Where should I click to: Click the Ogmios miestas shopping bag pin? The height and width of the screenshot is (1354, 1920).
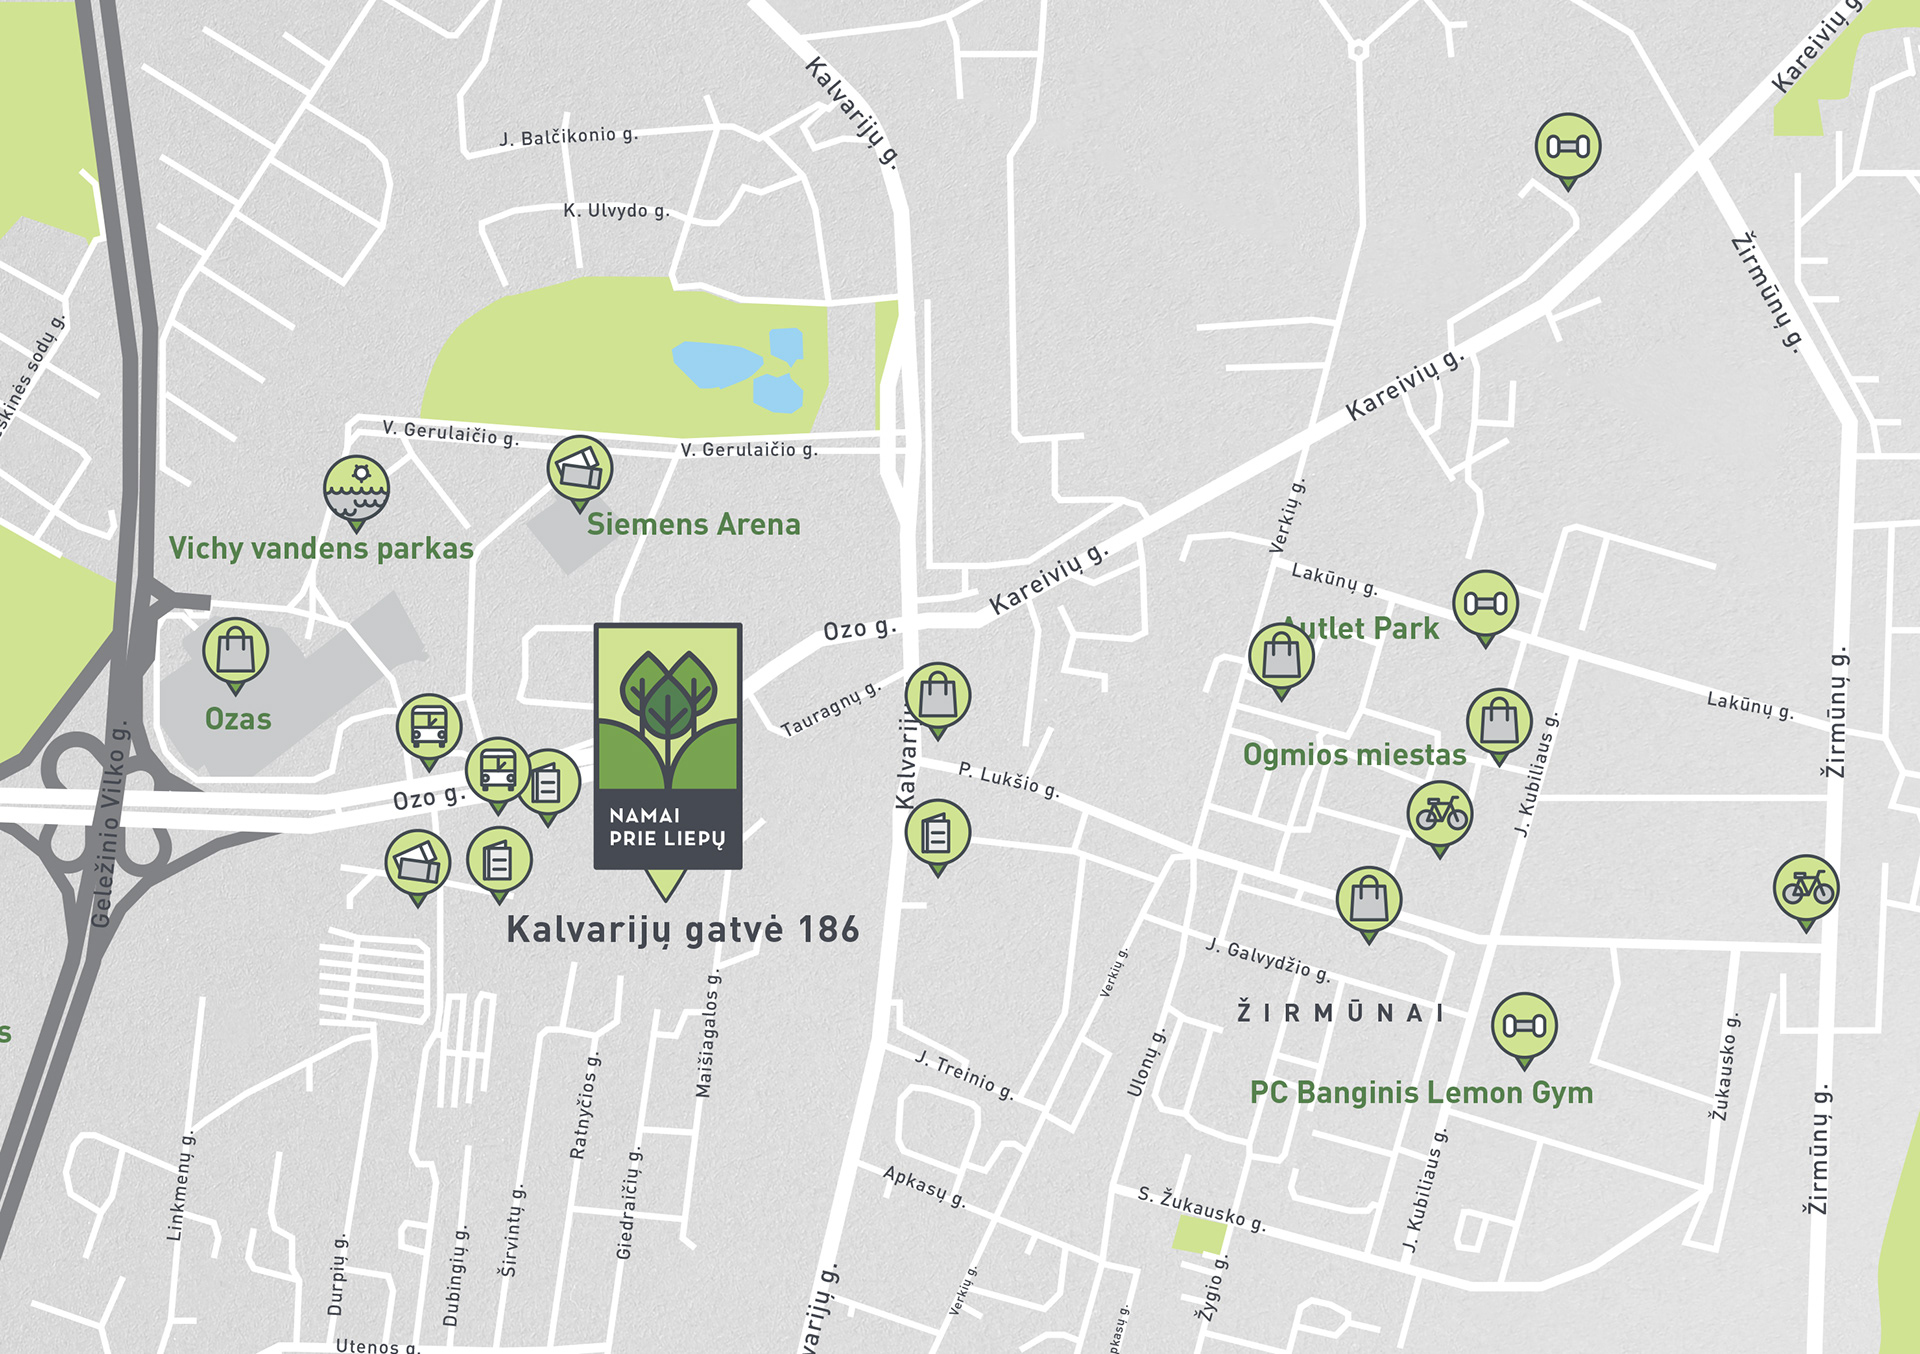(1499, 726)
